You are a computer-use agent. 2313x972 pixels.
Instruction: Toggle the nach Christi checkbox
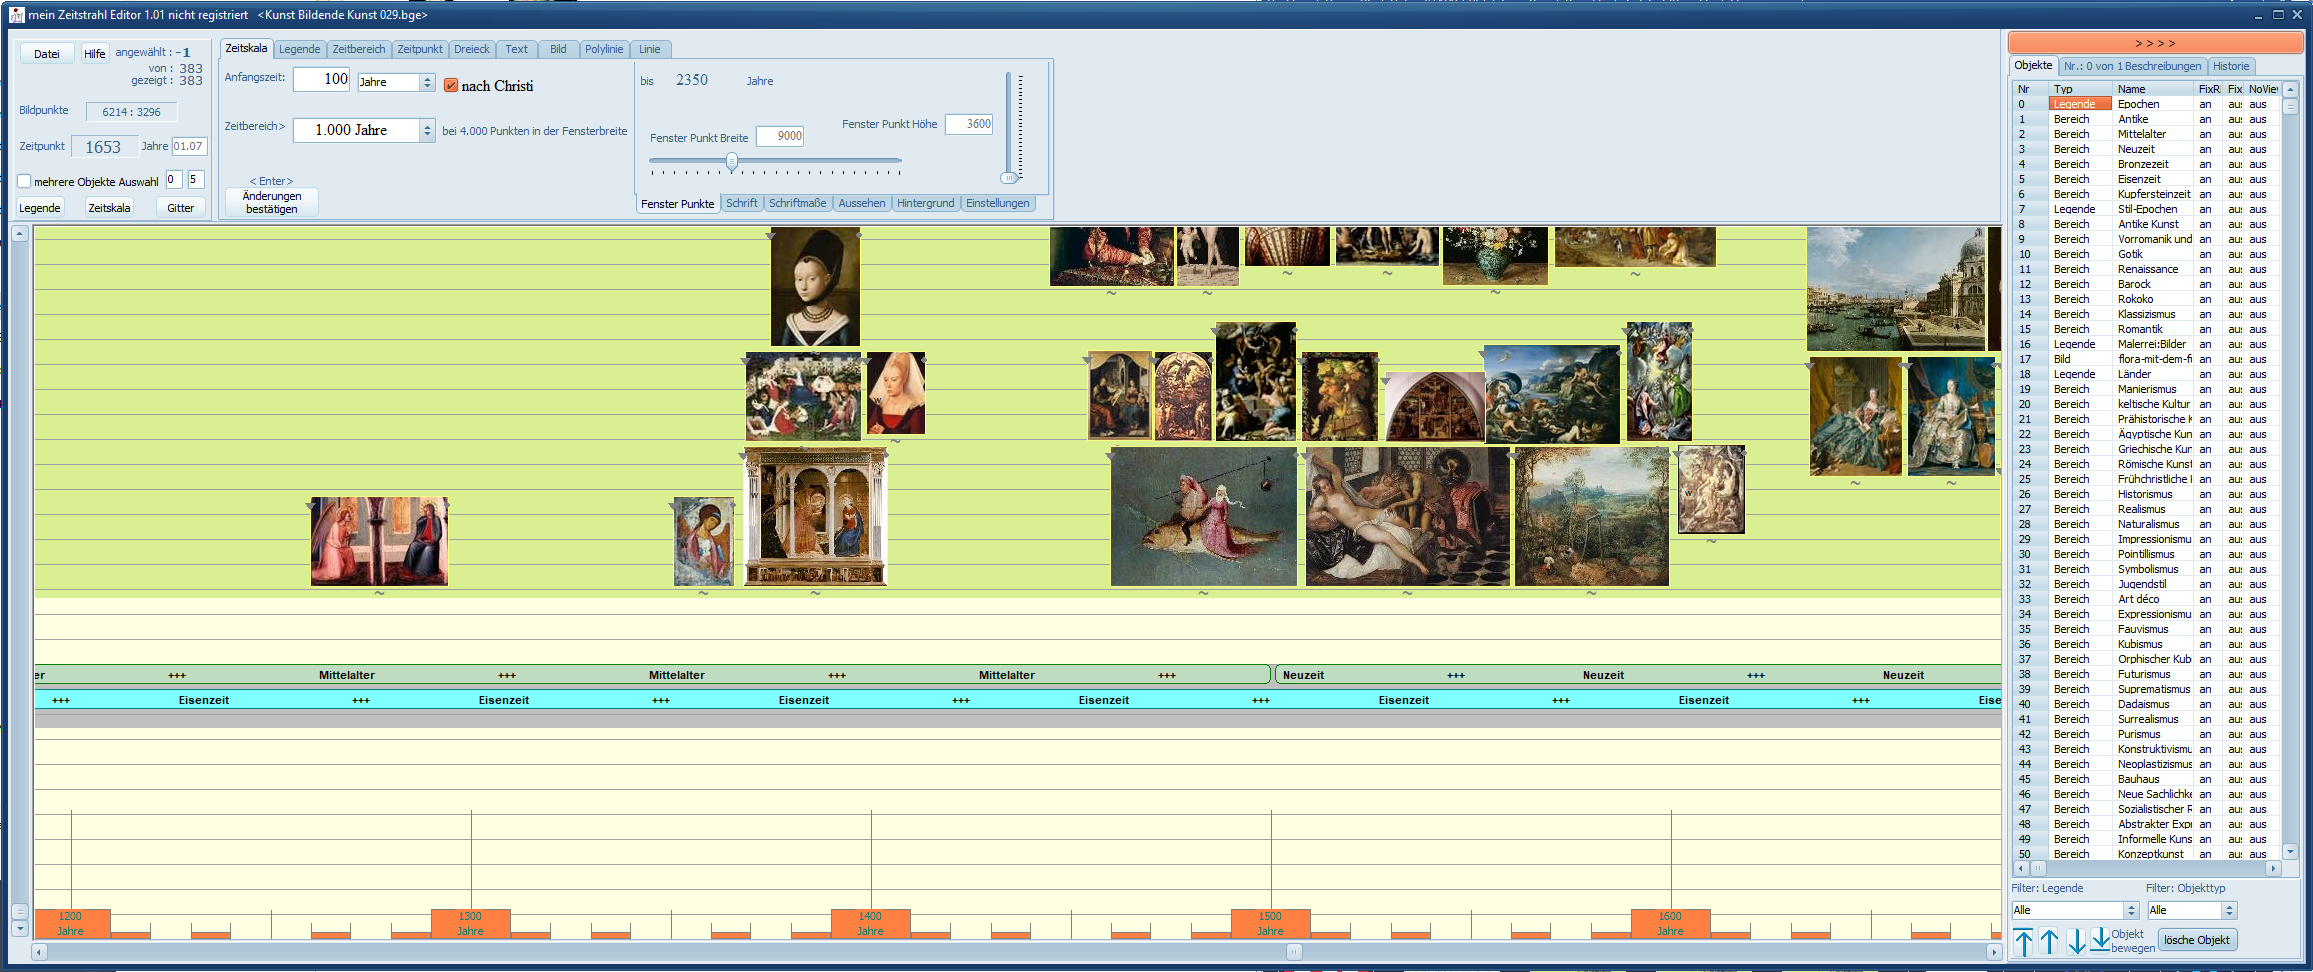451,86
